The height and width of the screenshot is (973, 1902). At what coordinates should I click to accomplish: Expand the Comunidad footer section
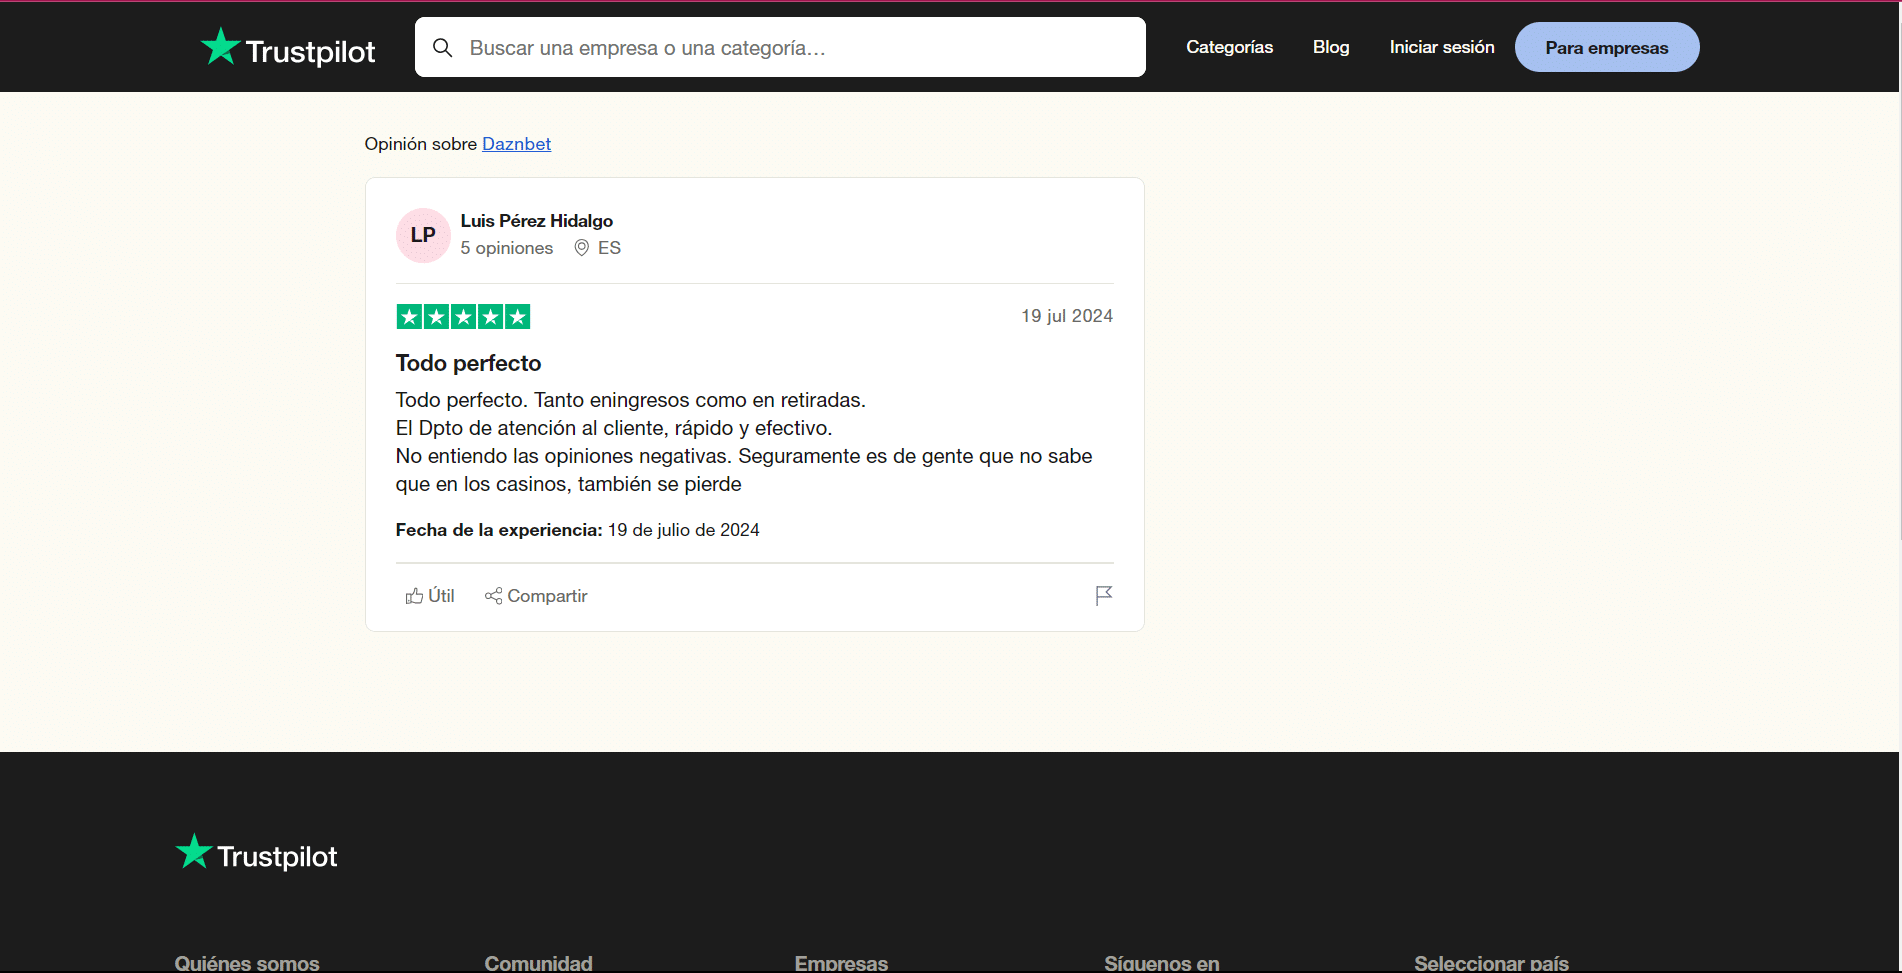point(538,961)
